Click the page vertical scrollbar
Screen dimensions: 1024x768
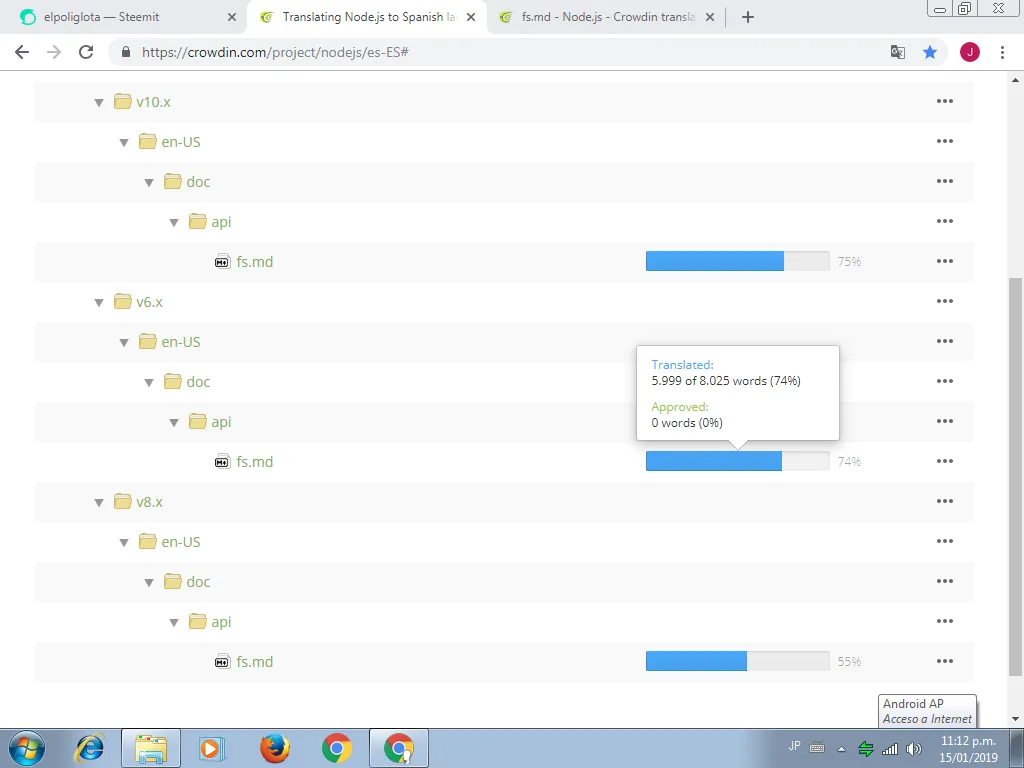point(1015,477)
